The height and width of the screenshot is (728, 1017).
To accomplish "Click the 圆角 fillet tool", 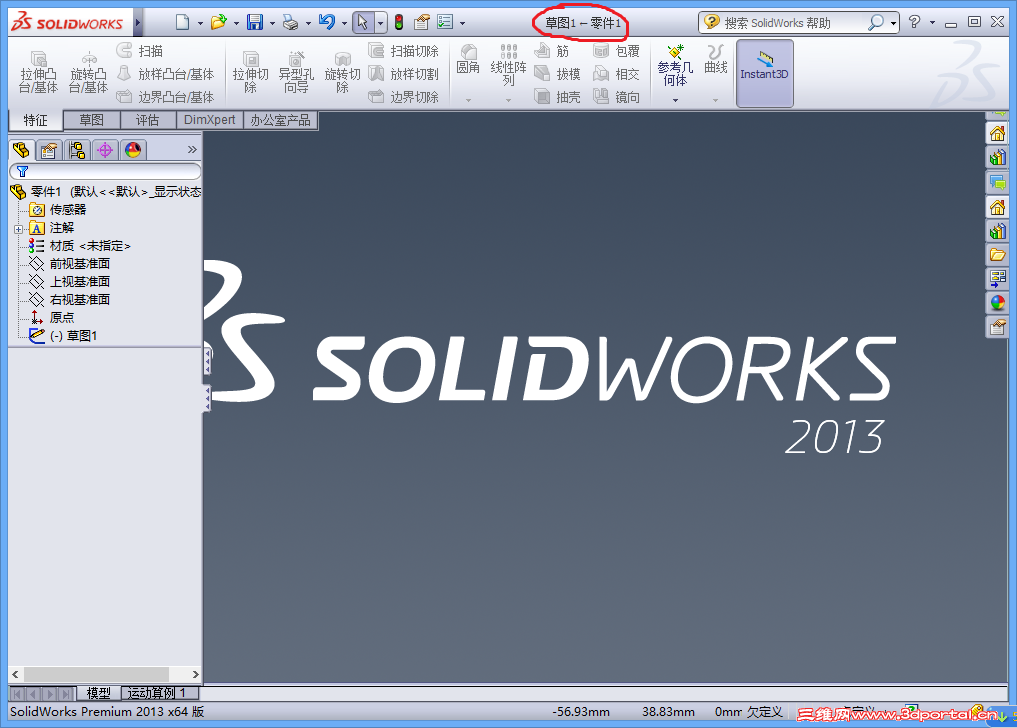I will coord(468,60).
